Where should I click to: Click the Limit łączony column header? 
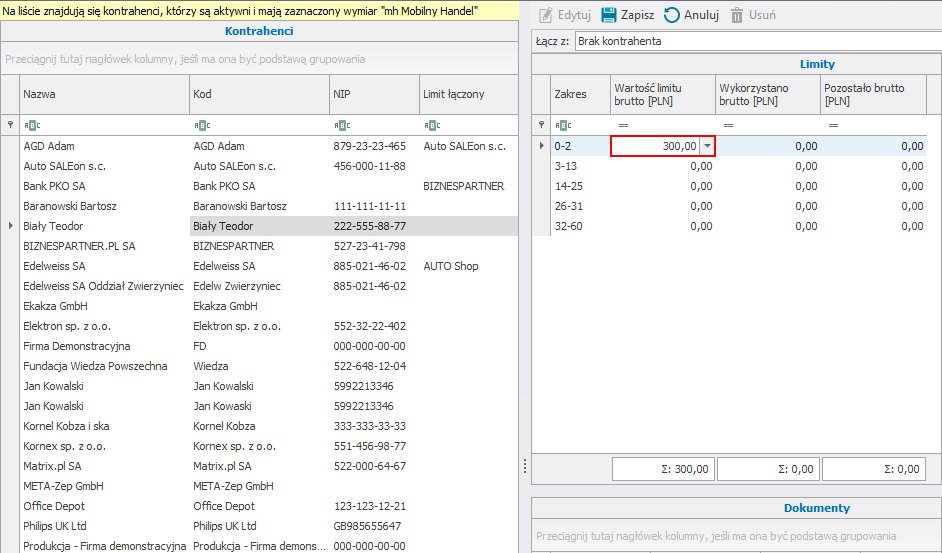click(x=466, y=94)
